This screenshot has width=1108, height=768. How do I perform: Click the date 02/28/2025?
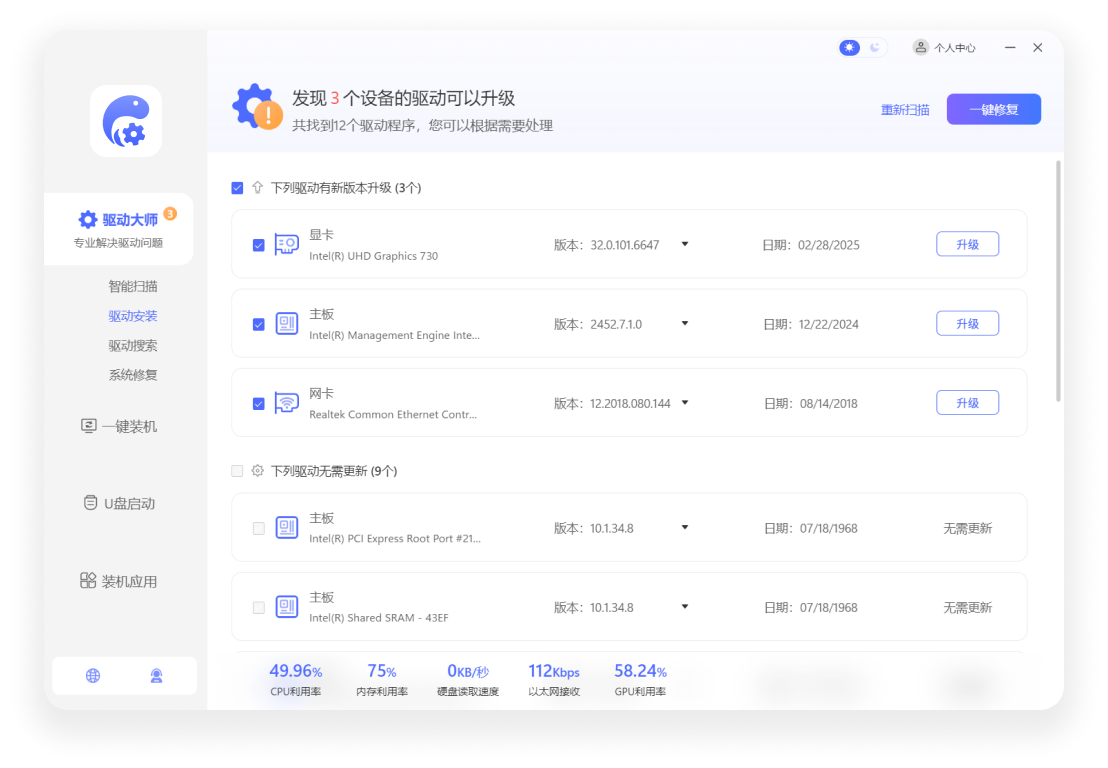click(x=829, y=245)
